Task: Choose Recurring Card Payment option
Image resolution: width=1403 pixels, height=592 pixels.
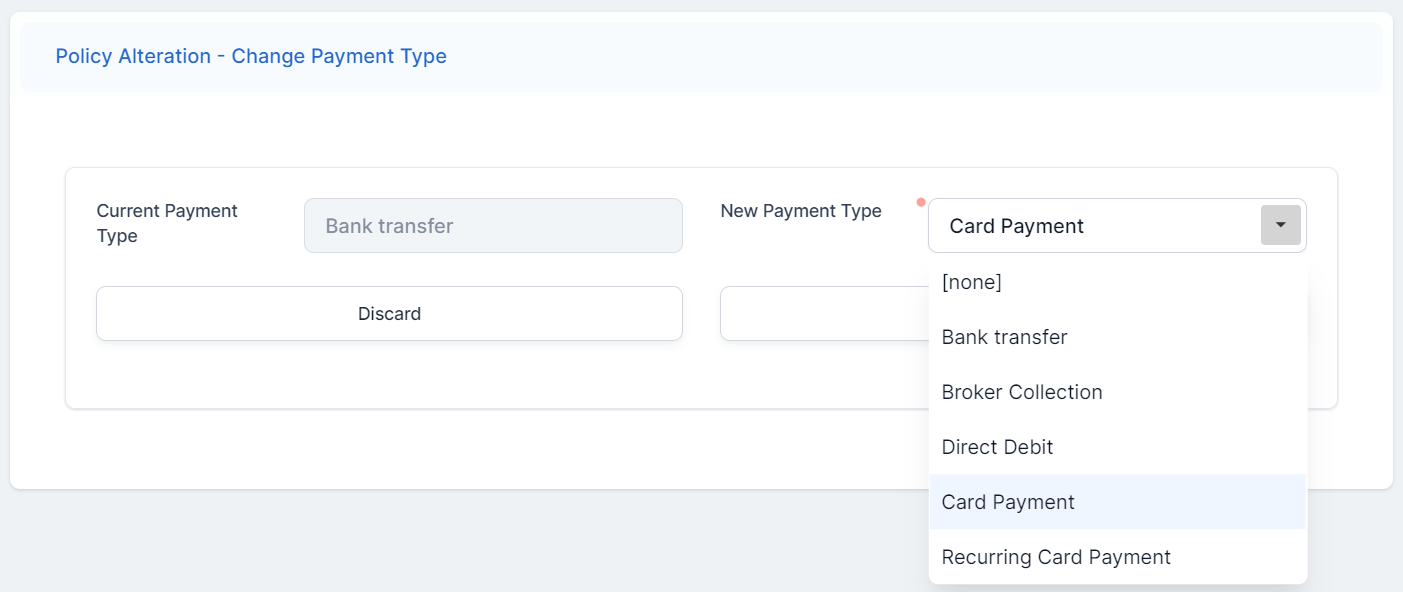Action: click(x=1055, y=557)
